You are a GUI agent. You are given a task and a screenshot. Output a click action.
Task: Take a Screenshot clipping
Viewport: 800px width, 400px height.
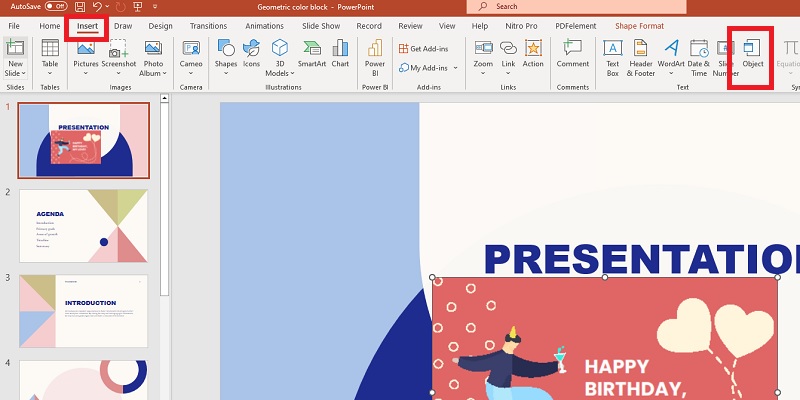pyautogui.click(x=119, y=58)
